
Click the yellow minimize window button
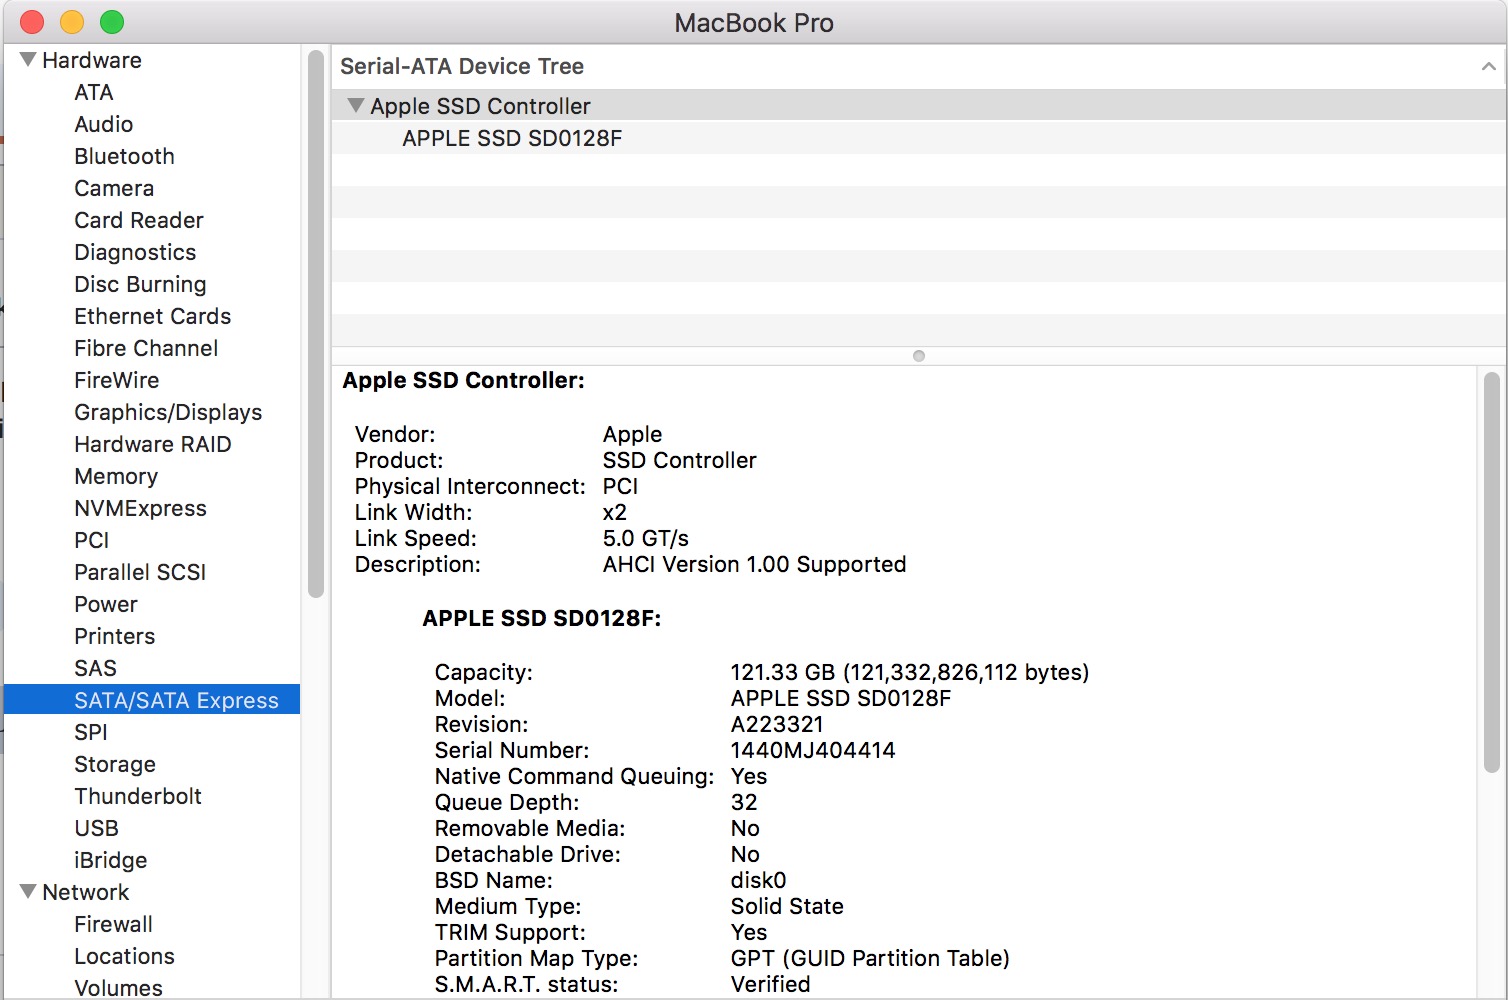pyautogui.click(x=72, y=22)
